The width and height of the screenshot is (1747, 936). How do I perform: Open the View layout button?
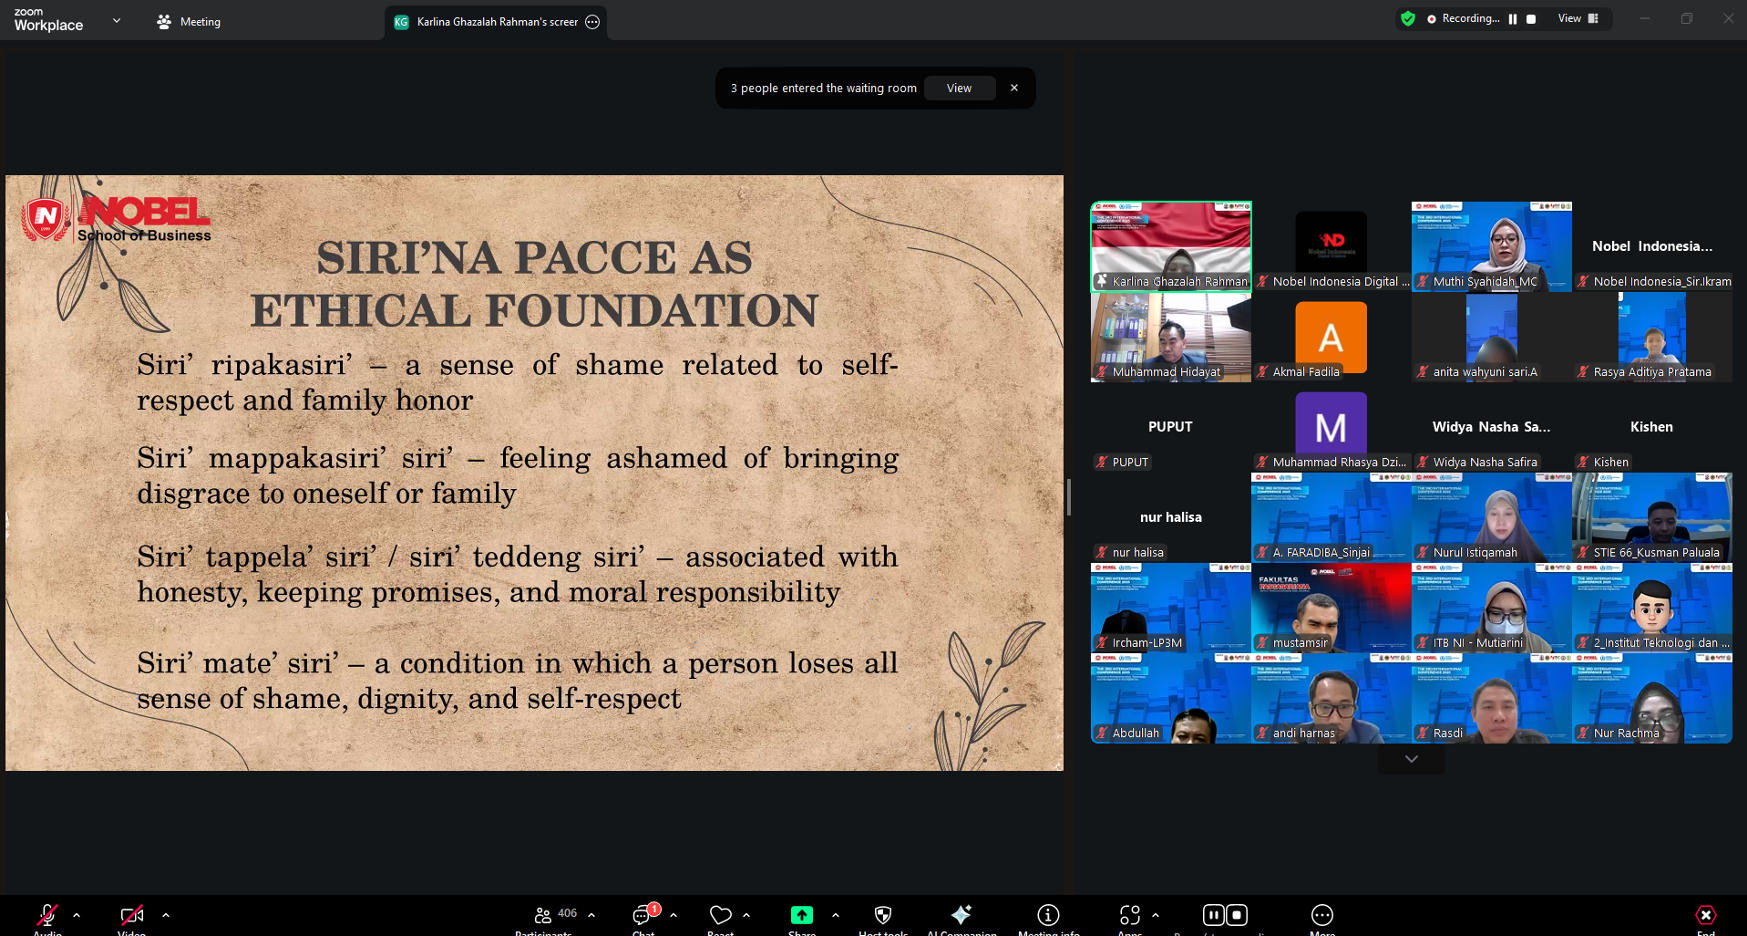tap(1578, 19)
